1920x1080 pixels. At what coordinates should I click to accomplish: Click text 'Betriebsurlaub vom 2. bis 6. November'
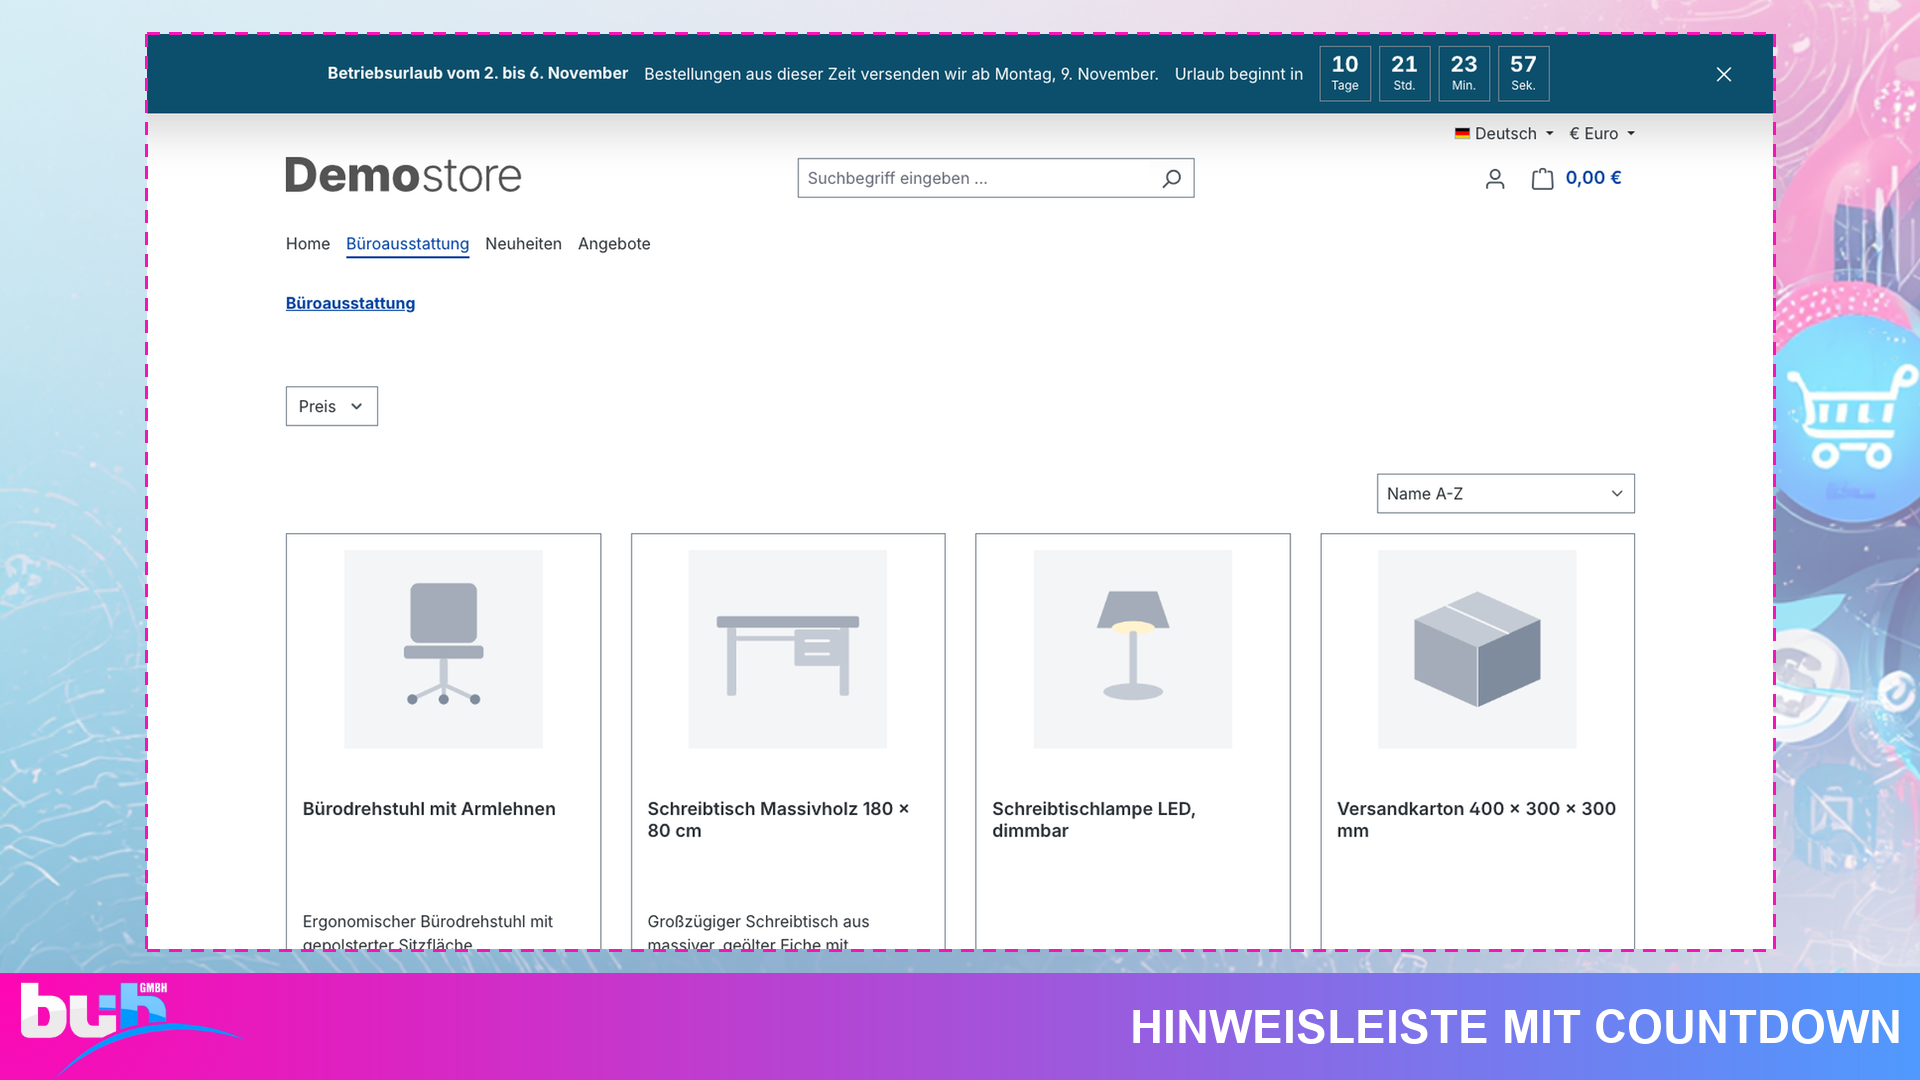(x=478, y=73)
